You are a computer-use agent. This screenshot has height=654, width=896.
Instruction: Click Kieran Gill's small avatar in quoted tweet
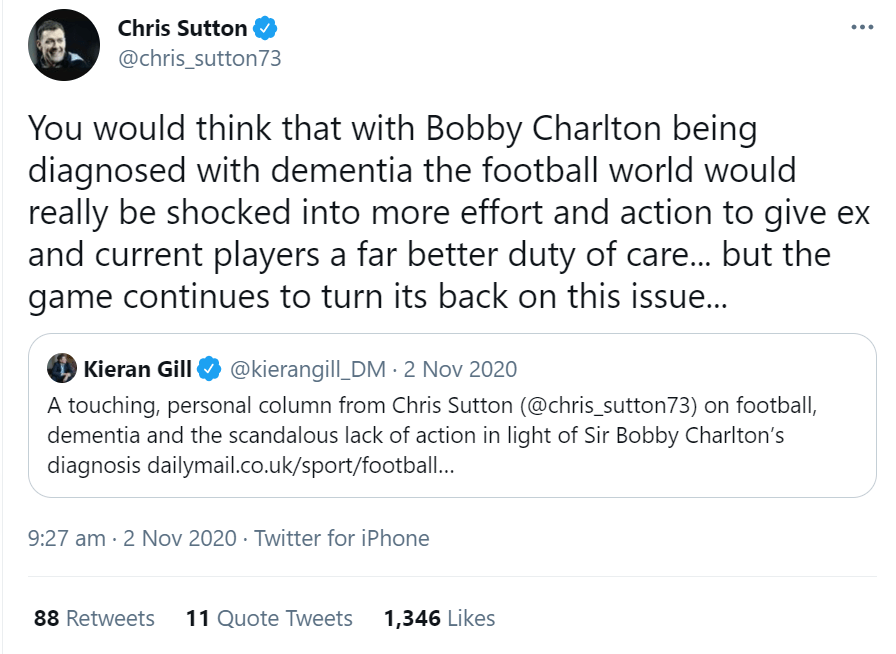61,368
